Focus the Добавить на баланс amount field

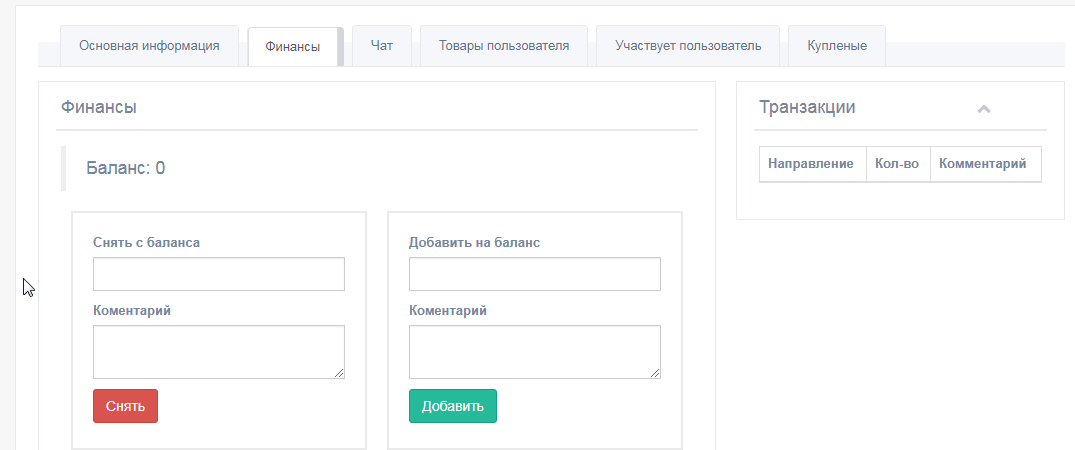point(535,274)
